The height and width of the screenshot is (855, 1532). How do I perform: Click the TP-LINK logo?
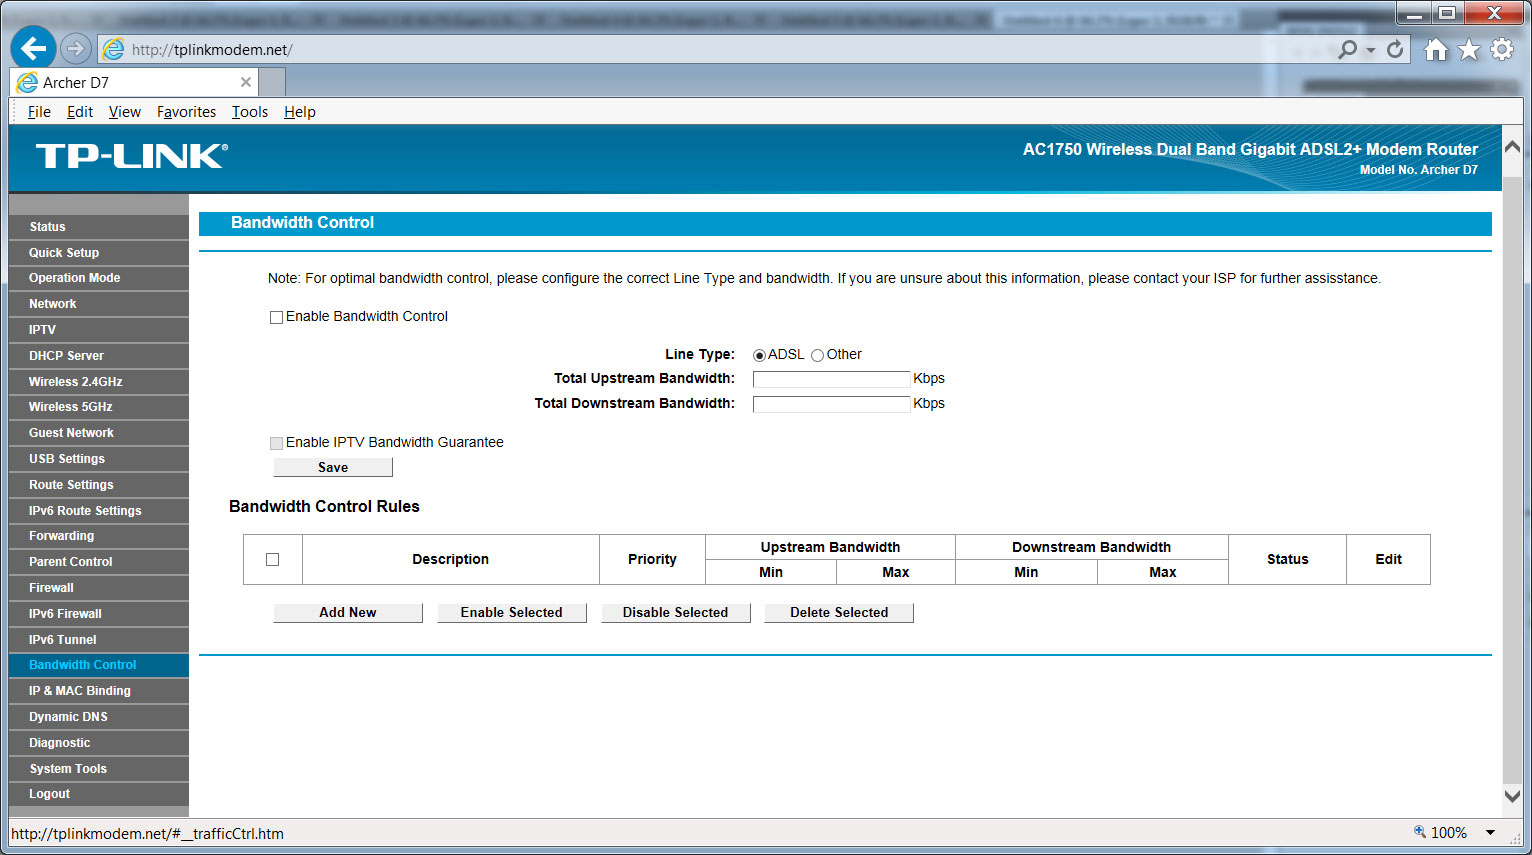tap(132, 156)
